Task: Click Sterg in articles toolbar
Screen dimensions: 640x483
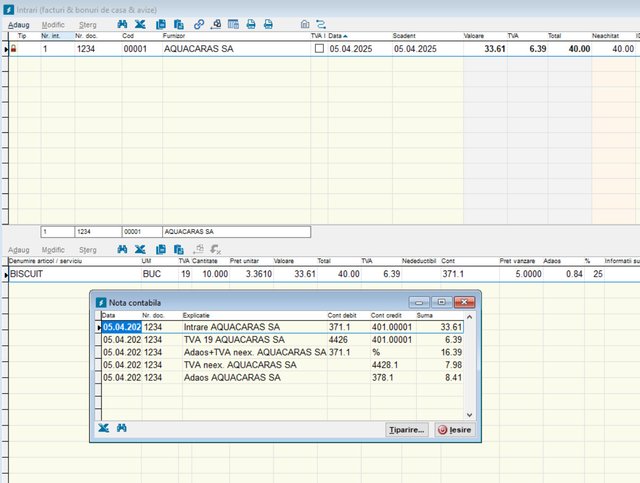Action: [x=88, y=250]
